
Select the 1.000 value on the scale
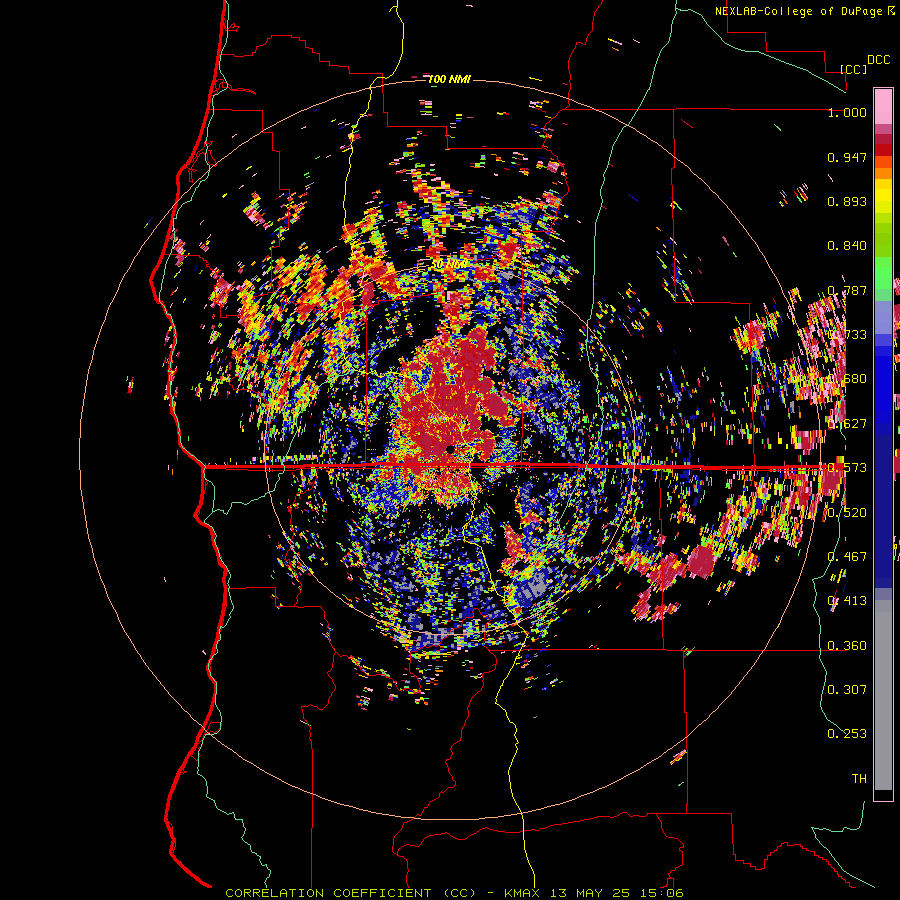click(x=847, y=112)
